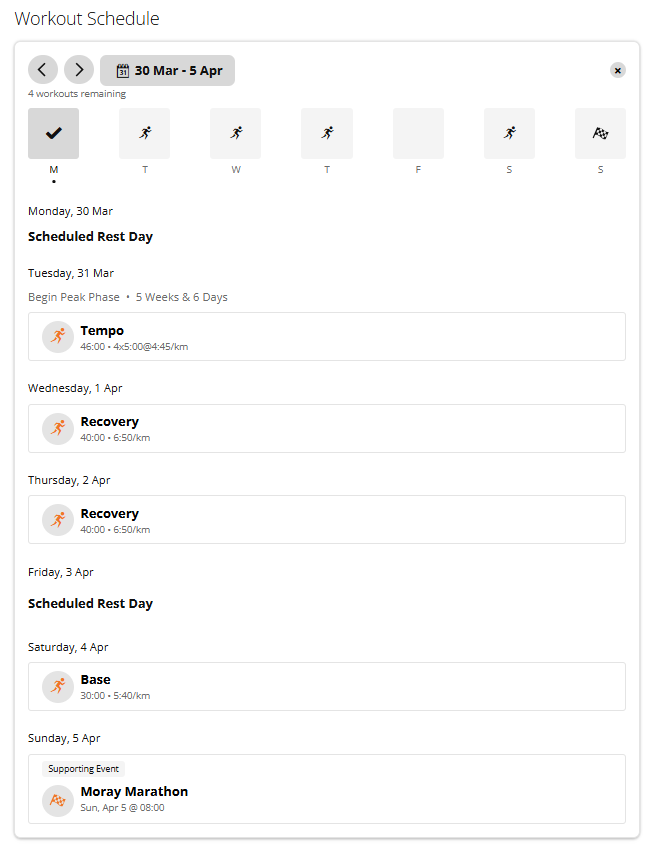652x852 pixels.
Task: Select Monday's completed checkmark tile
Action: pos(53,133)
